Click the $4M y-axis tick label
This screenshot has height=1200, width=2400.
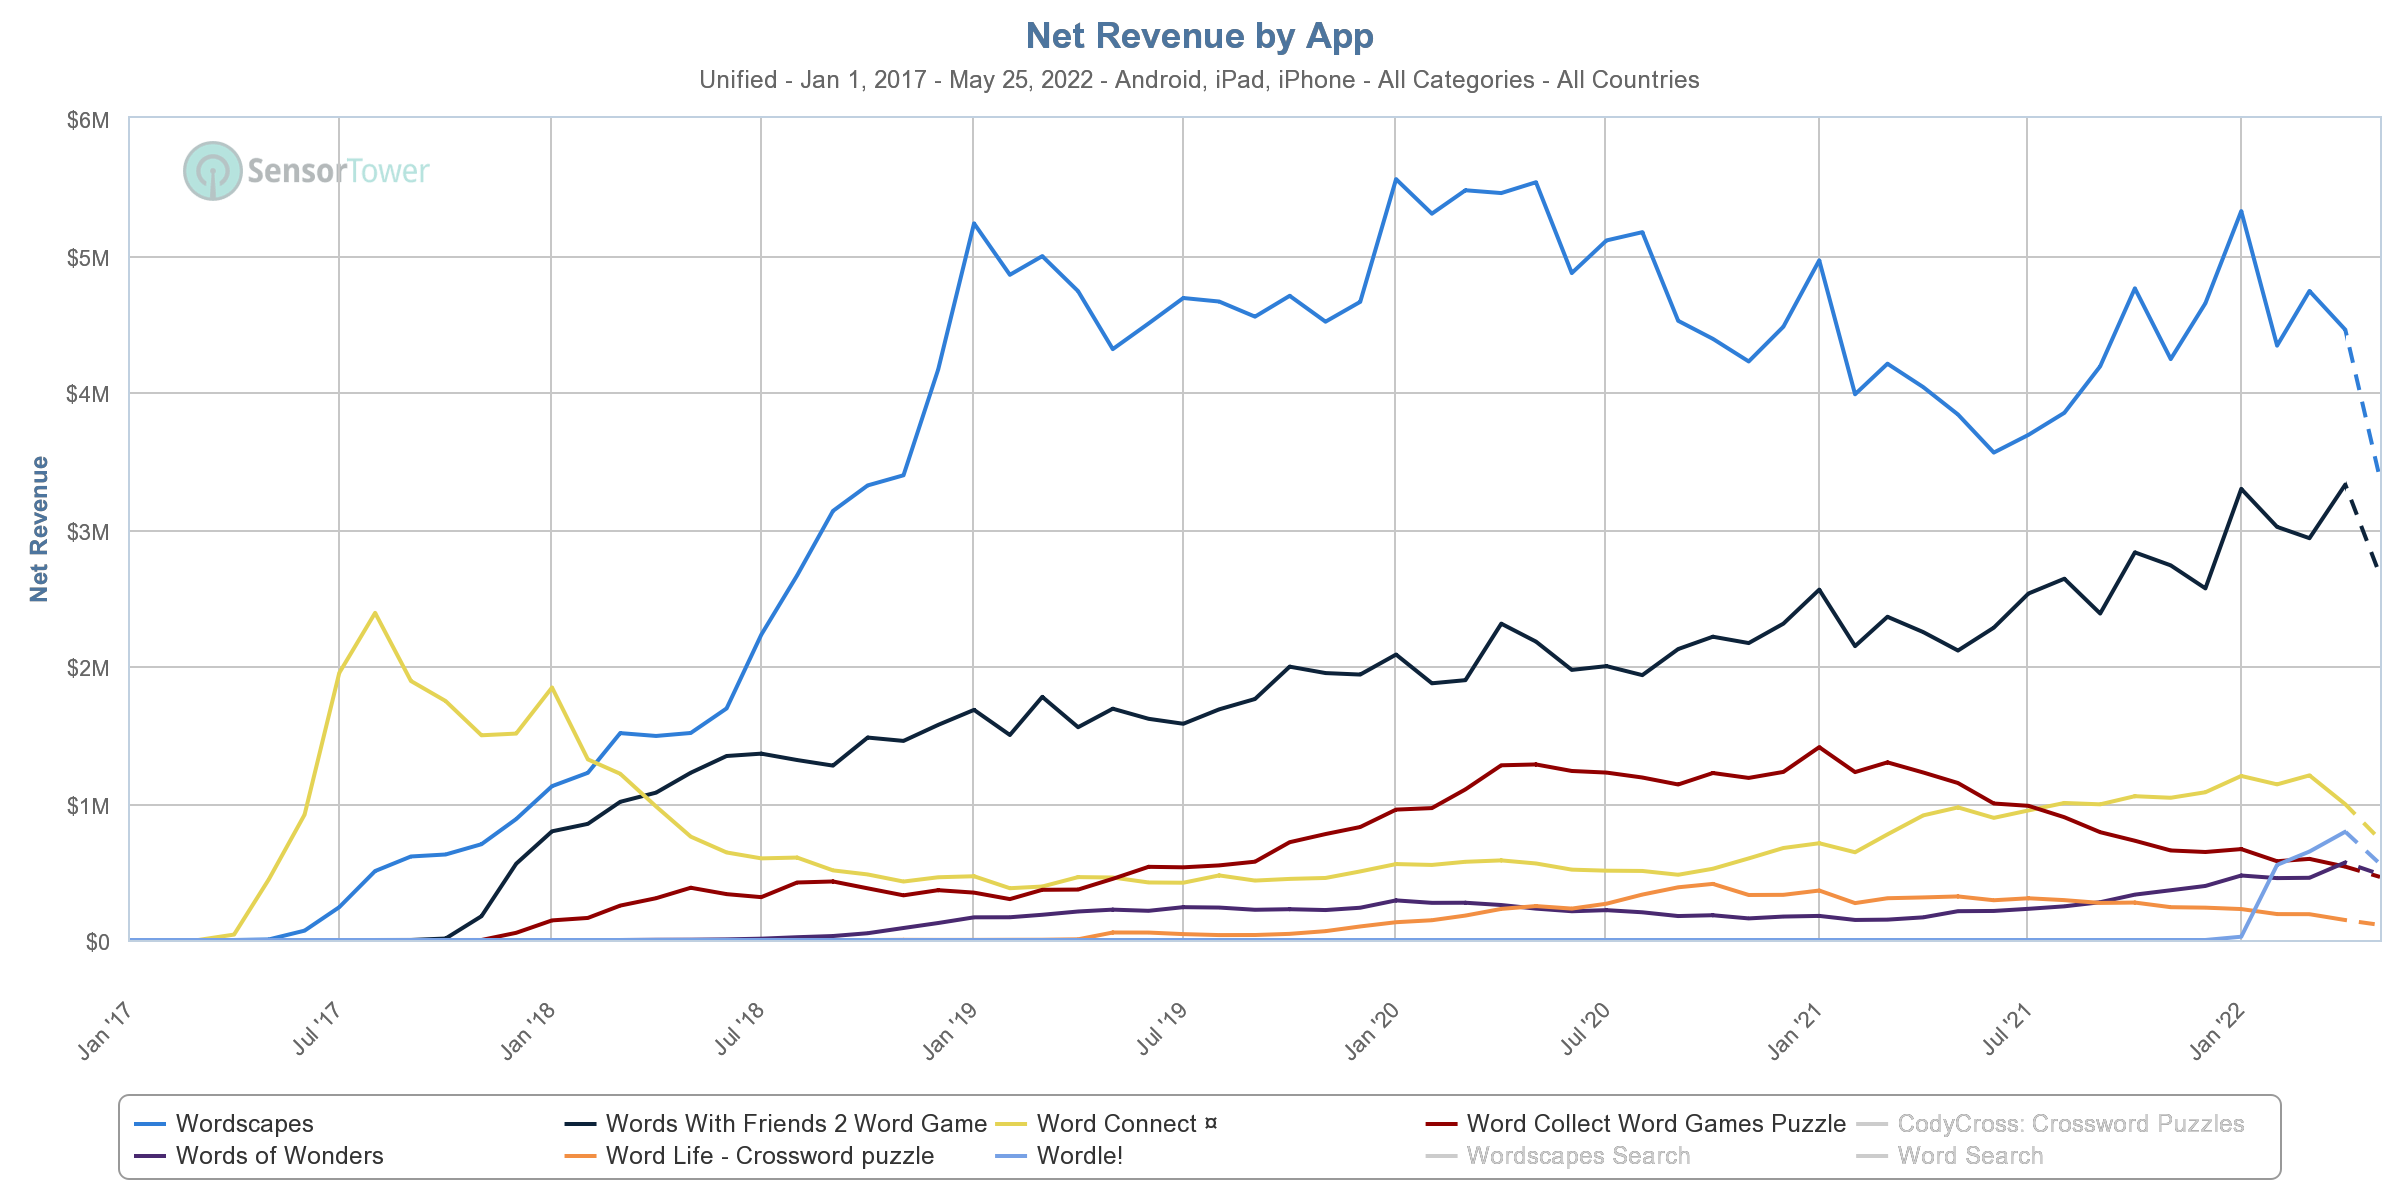coord(88,394)
